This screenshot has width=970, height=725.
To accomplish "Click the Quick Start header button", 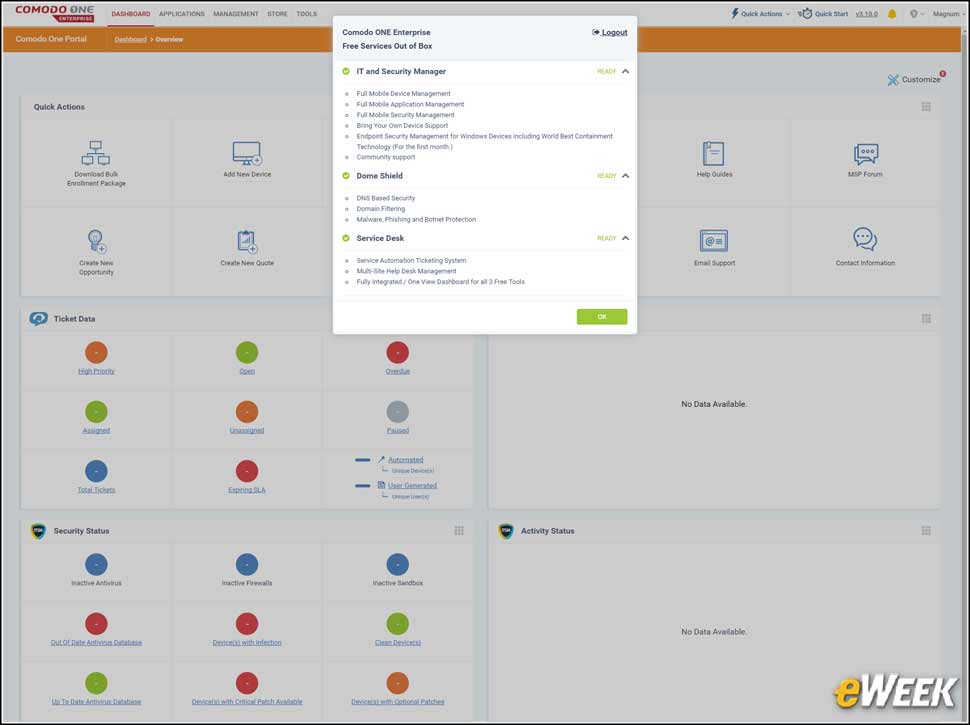I will (823, 14).
